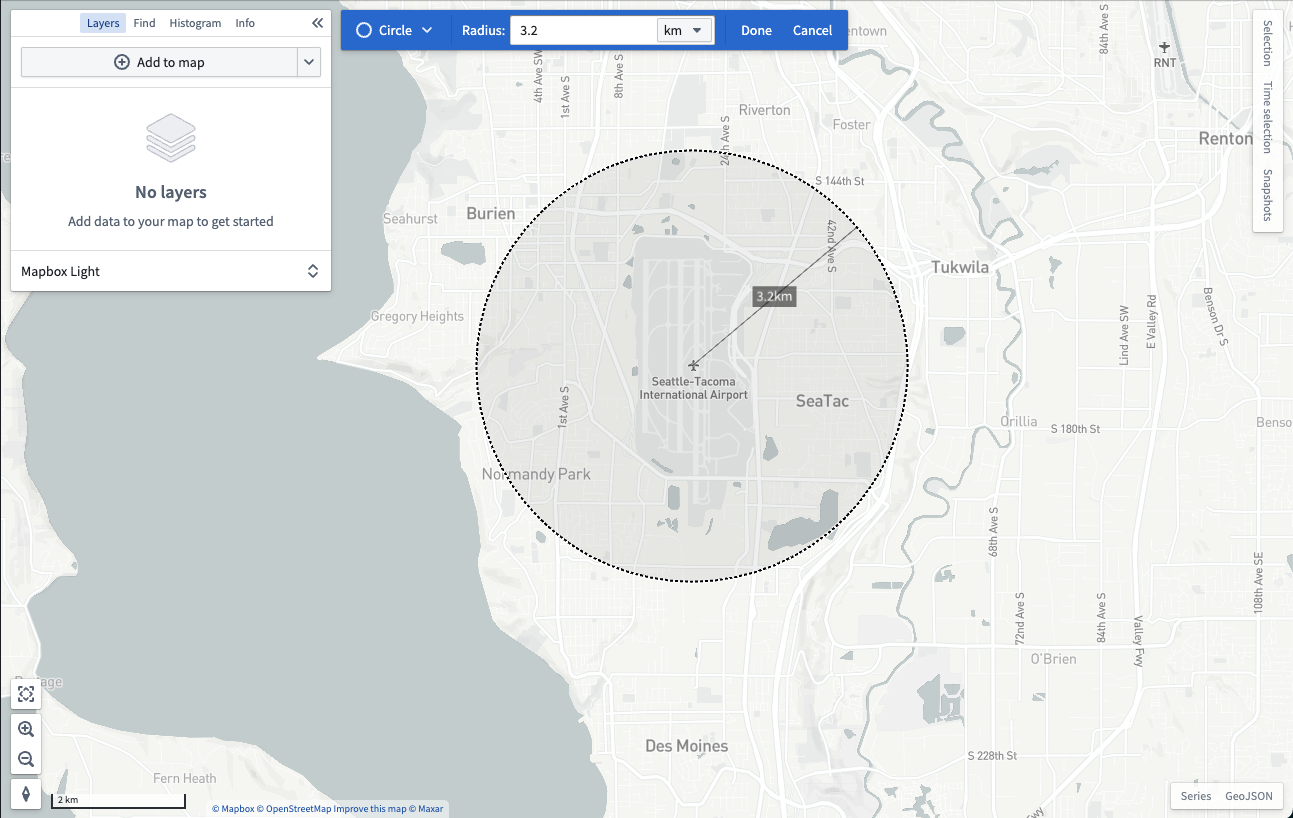
Task: Click the Tukwila map label
Action: pos(960,267)
